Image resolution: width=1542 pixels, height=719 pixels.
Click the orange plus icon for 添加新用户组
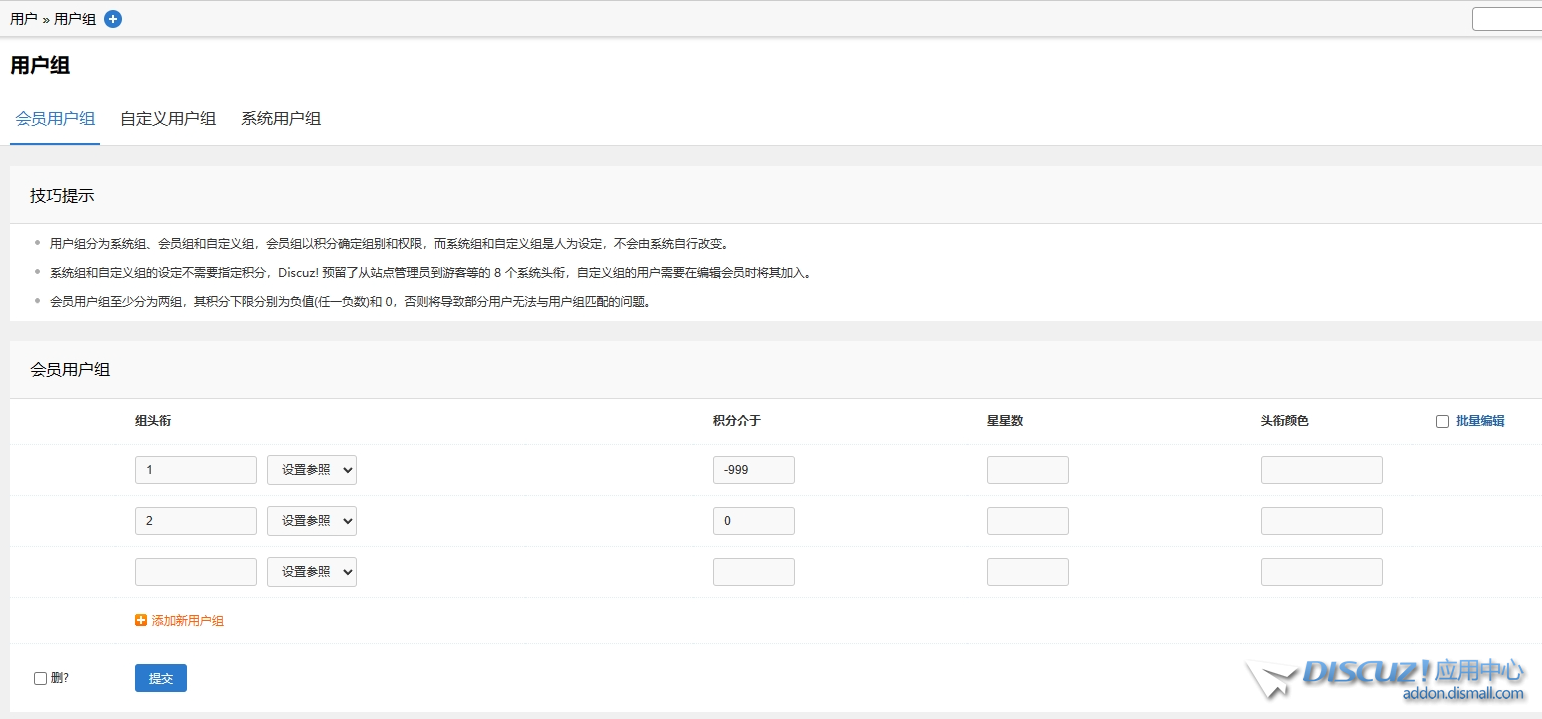coord(141,621)
